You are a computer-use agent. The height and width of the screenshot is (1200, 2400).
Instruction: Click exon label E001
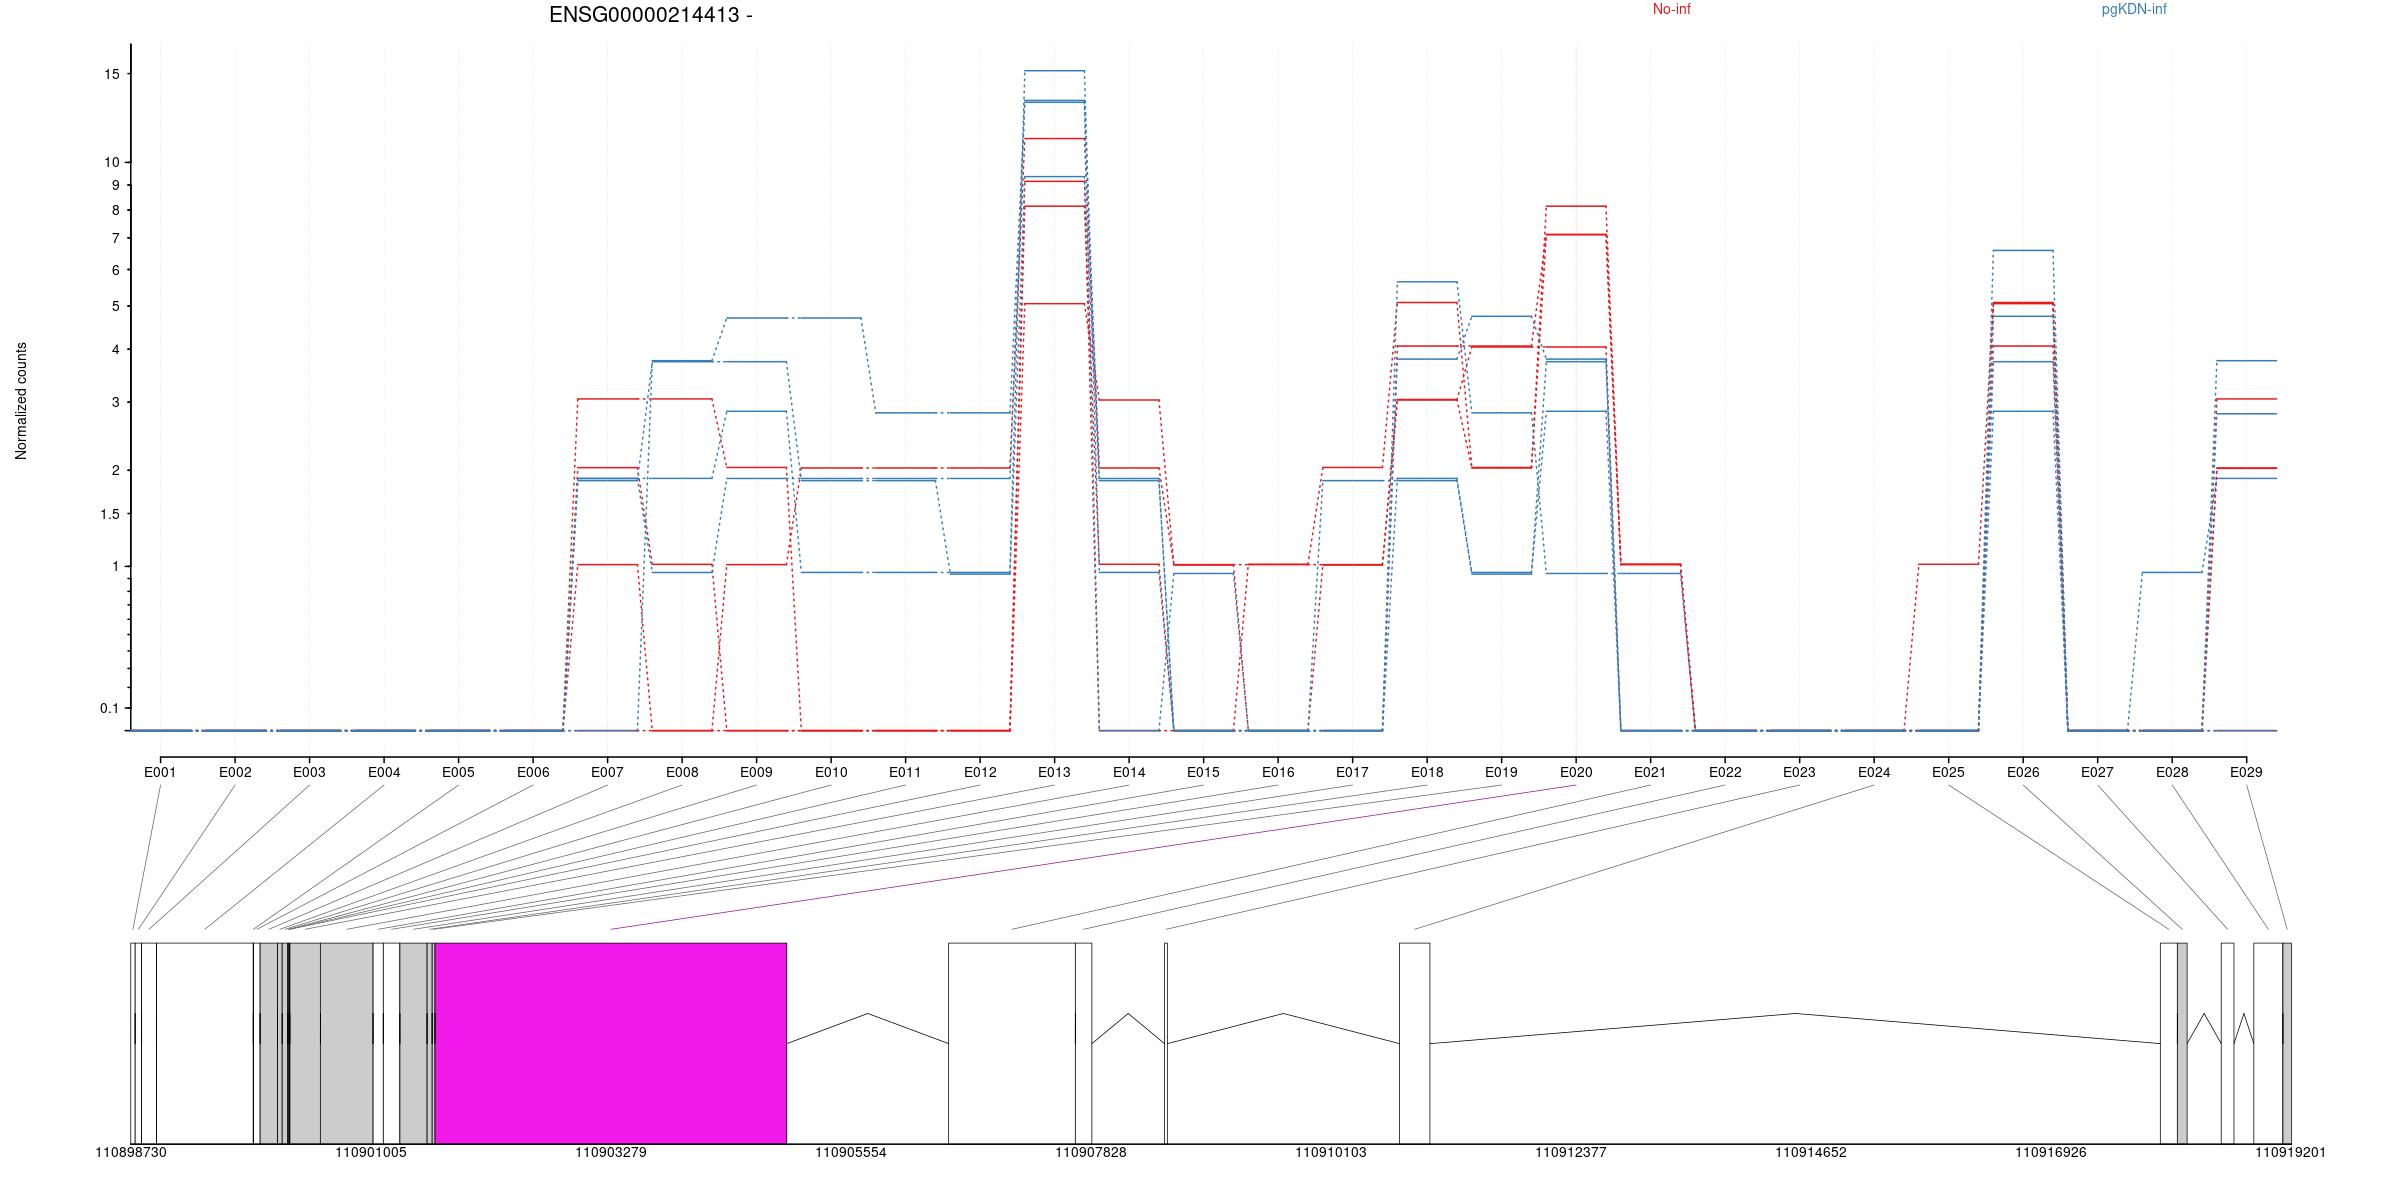(x=160, y=772)
